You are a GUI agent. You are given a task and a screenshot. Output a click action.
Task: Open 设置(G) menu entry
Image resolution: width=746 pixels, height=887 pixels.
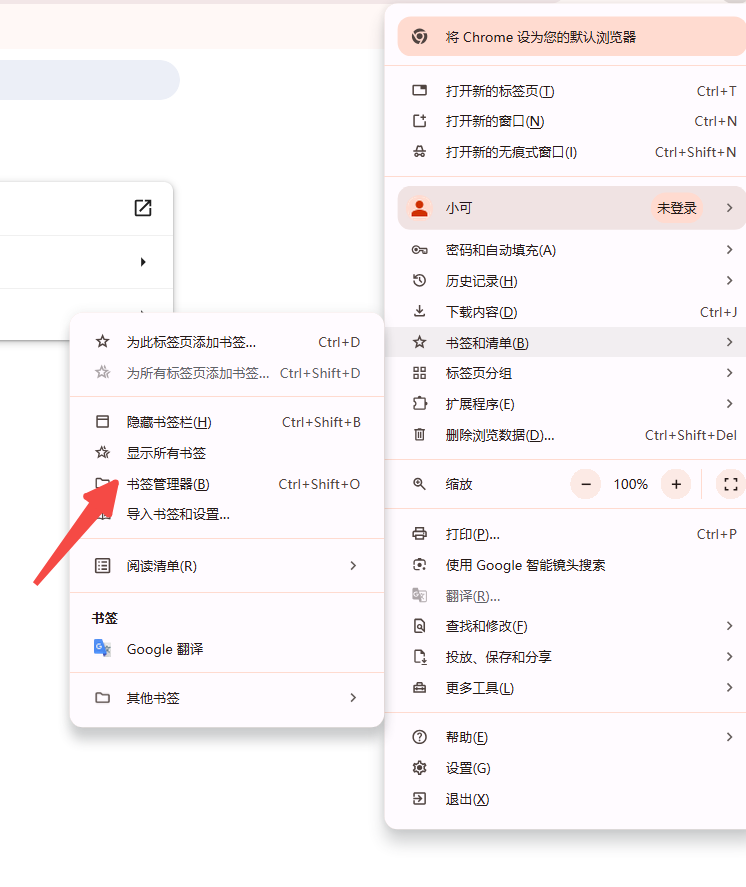(x=566, y=768)
